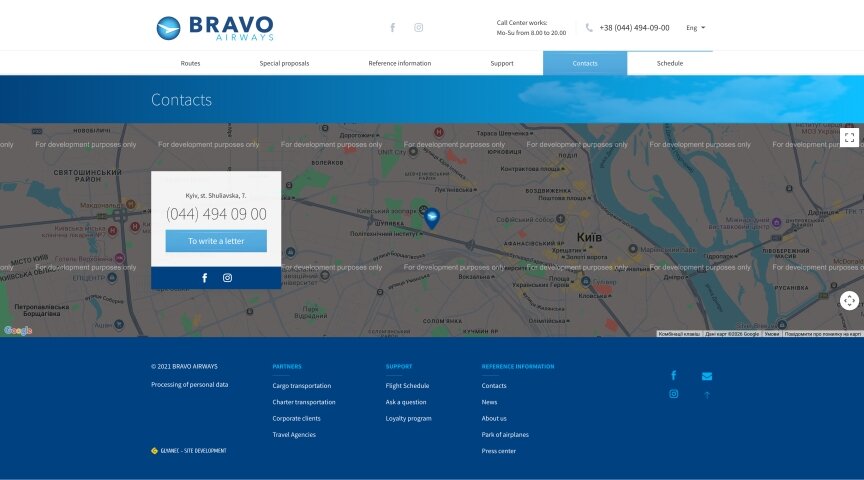Open Cargo transportation footer link

301,386
